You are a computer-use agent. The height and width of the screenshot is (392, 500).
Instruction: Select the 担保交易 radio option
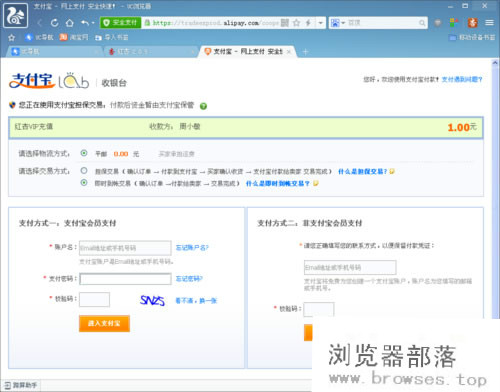click(84, 171)
